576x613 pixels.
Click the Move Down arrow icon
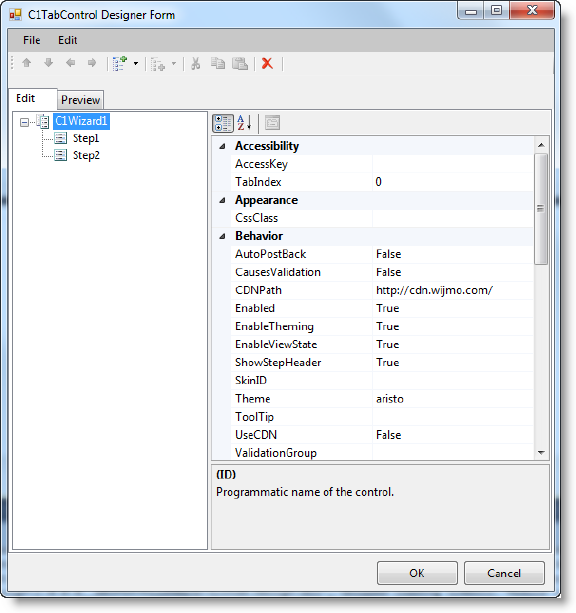point(48,63)
